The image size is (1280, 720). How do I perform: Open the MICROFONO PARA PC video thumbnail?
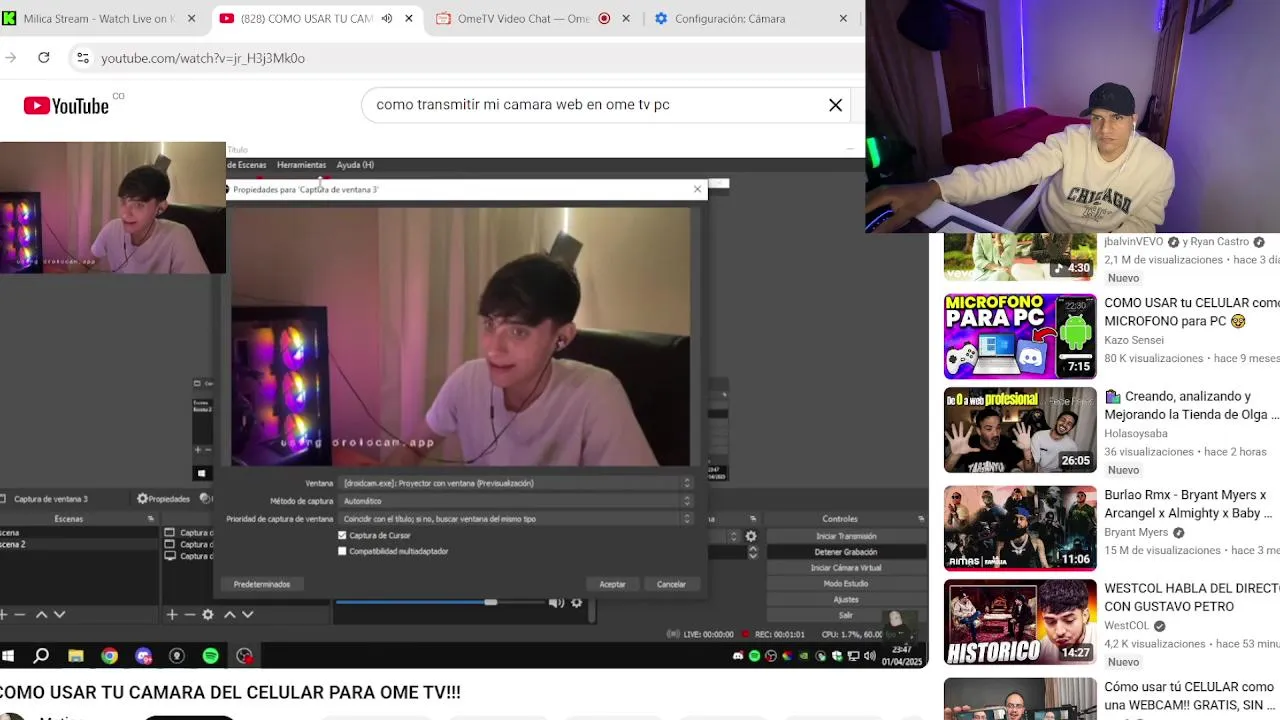[x=1020, y=336]
